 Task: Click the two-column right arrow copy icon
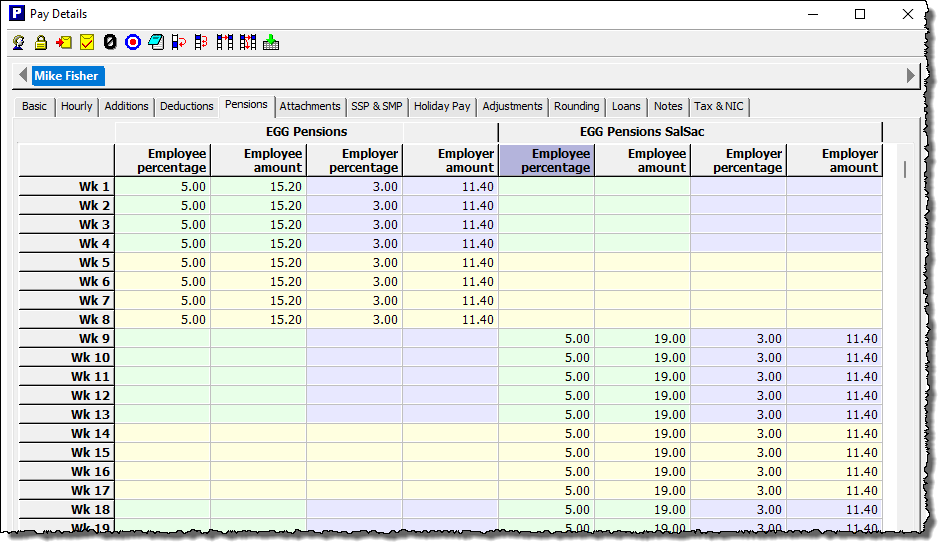click(x=224, y=43)
